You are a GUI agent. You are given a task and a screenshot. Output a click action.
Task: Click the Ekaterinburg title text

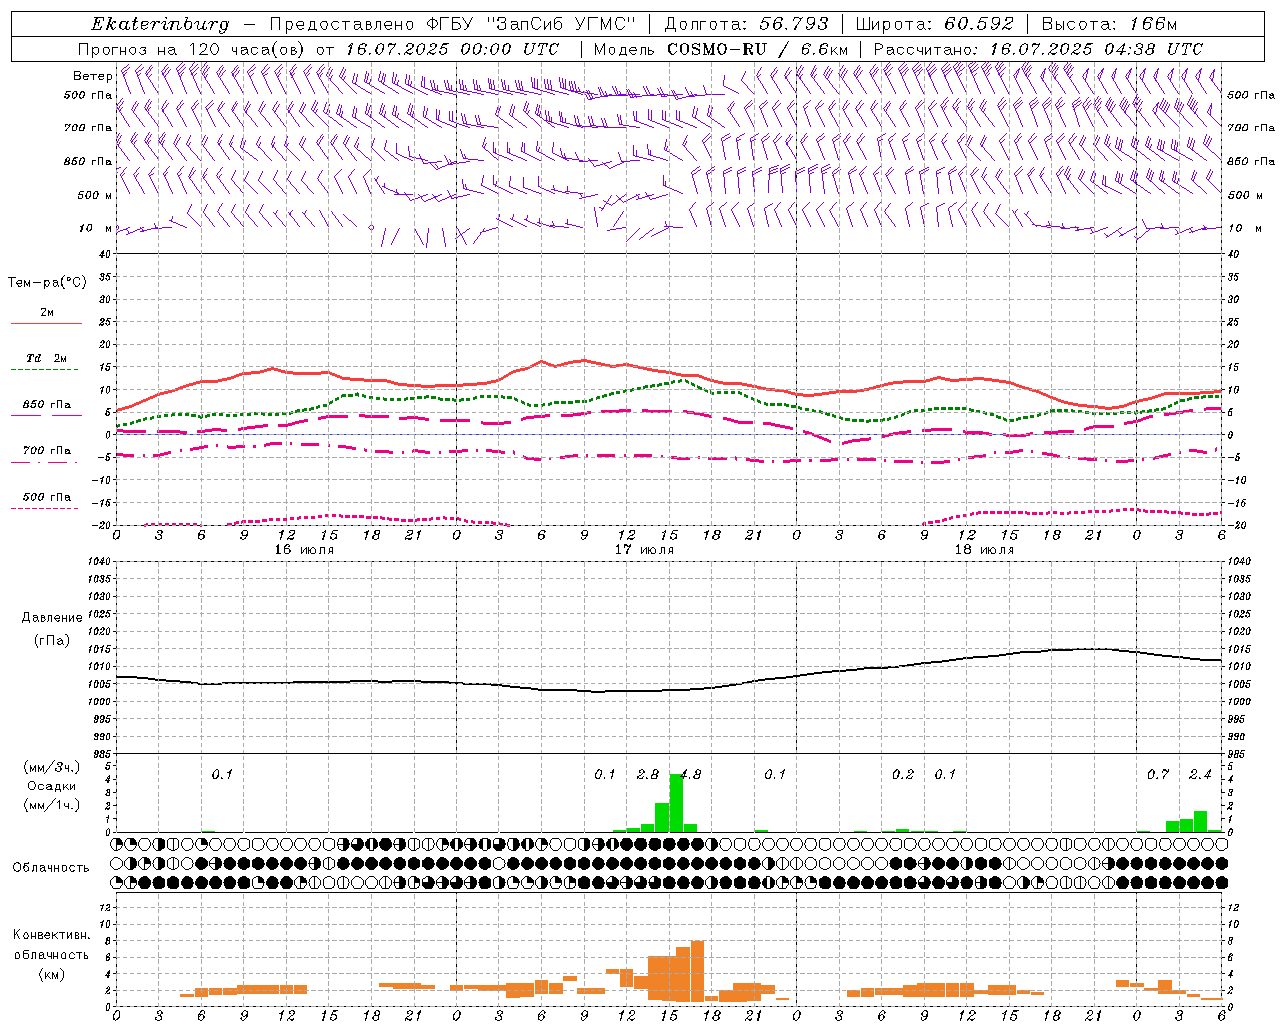point(160,24)
